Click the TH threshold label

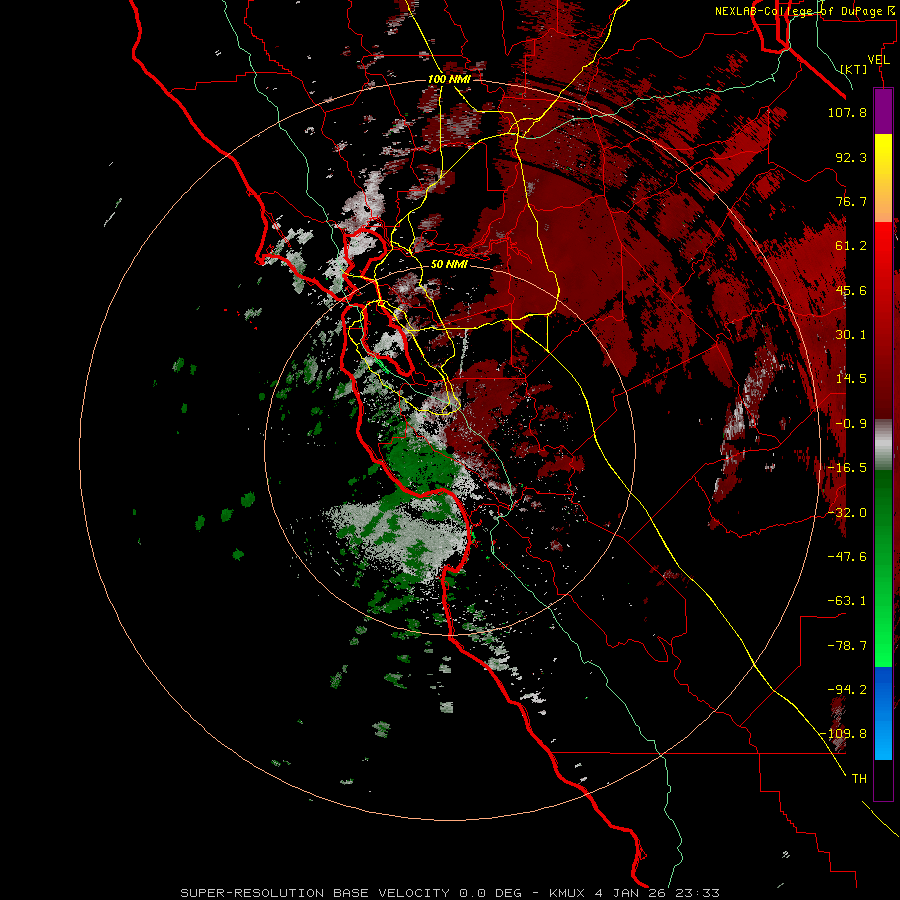click(859, 779)
